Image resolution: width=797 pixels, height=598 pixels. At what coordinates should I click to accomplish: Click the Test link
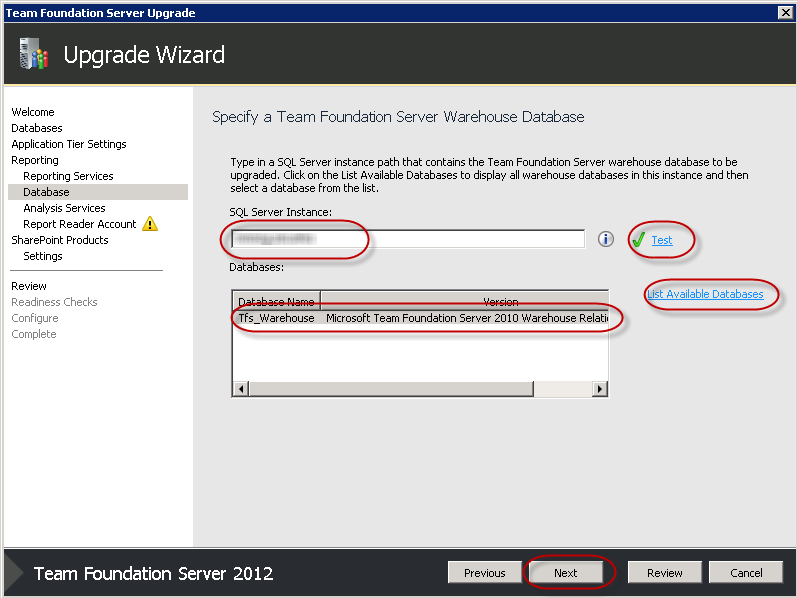(x=662, y=240)
